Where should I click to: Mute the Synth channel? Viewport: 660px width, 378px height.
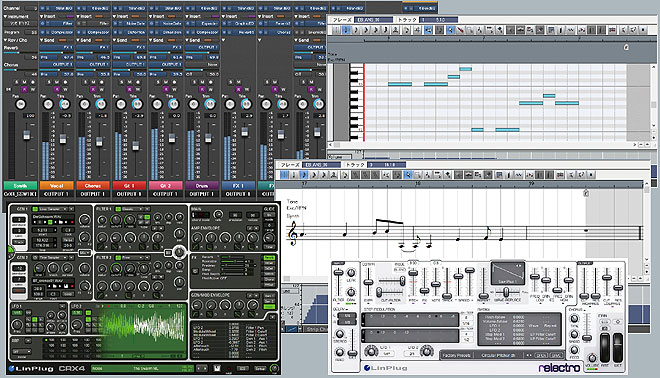pyautogui.click(x=24, y=82)
